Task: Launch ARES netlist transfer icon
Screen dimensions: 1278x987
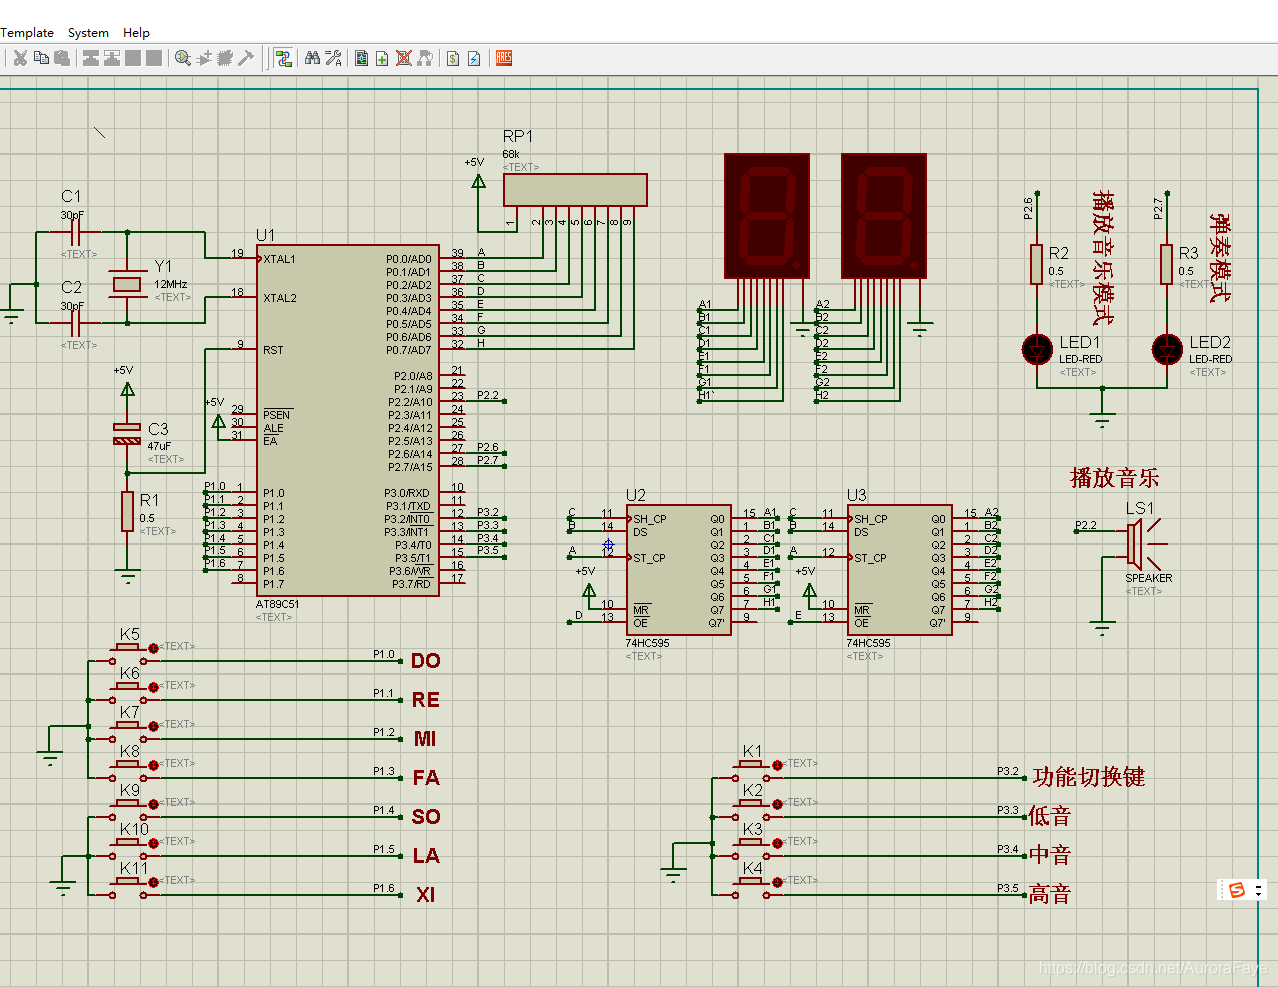Action: click(504, 58)
